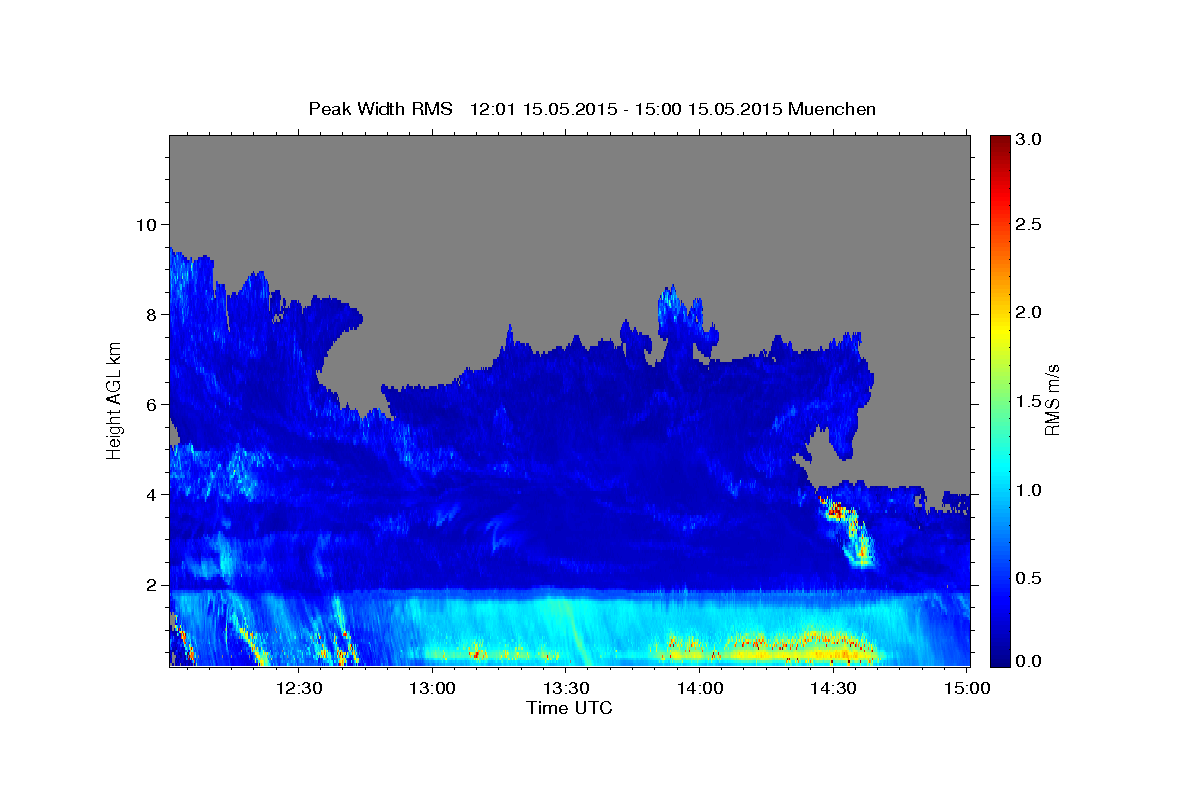The width and height of the screenshot is (1200, 800).
Task: Click the cyan band of the colorbar
Action: 999,470
